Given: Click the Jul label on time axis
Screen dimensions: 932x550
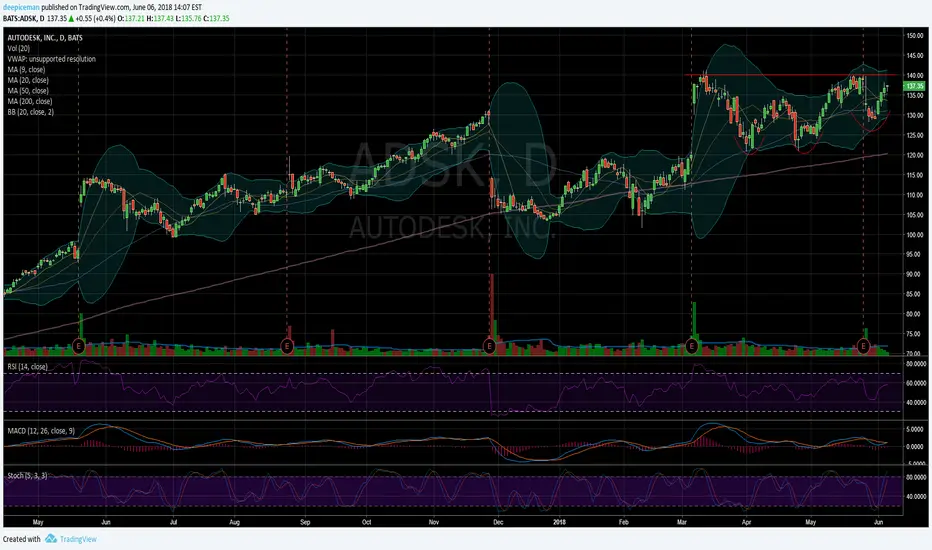Looking at the screenshot, I should (x=174, y=522).
